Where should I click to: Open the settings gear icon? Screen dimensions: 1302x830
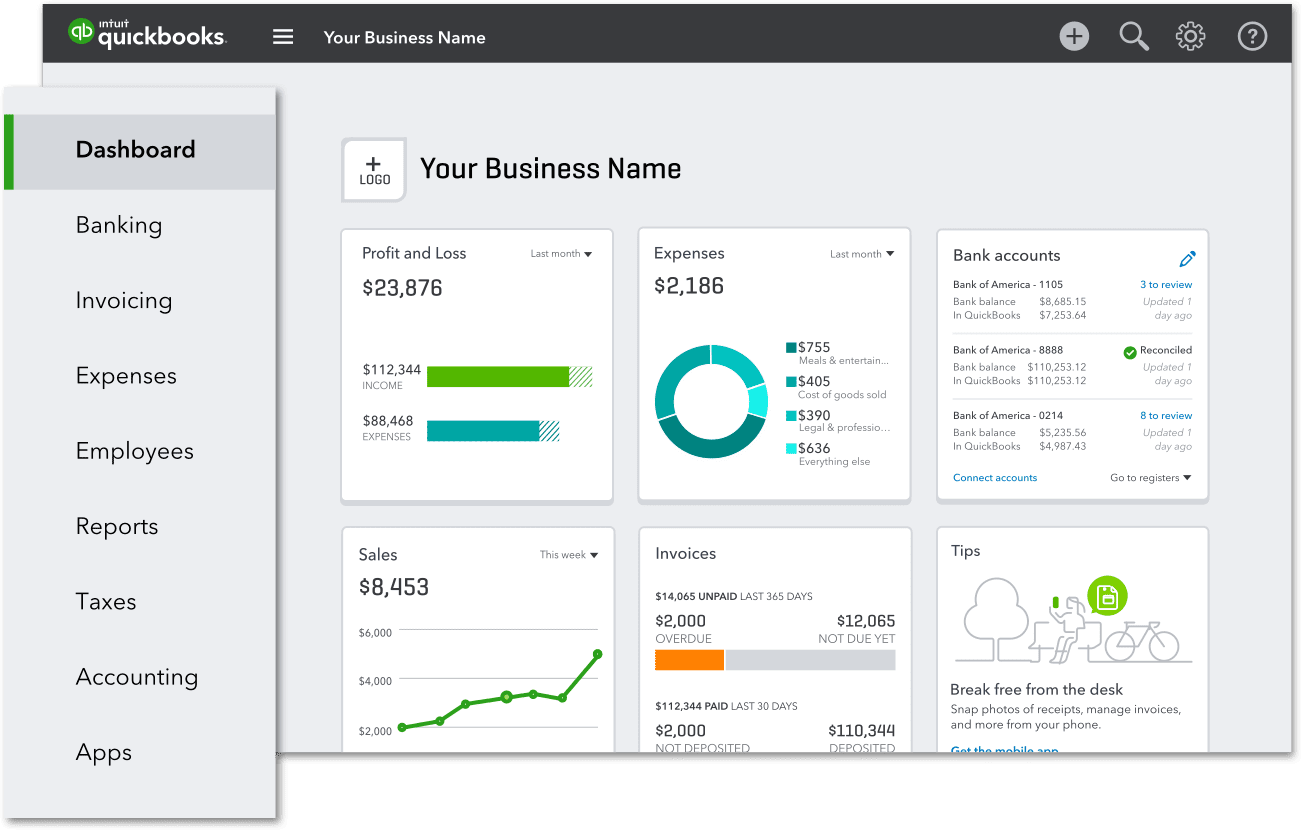point(1190,37)
